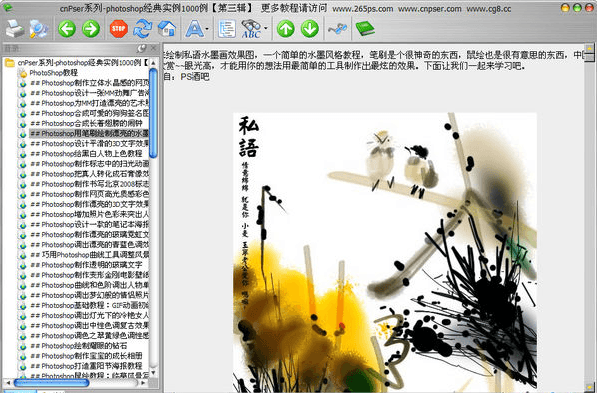This screenshot has height=393, width=597.
Task: Open Photoshop制作变形金刚电影壁纸 topic
Action: pyautogui.click(x=89, y=275)
